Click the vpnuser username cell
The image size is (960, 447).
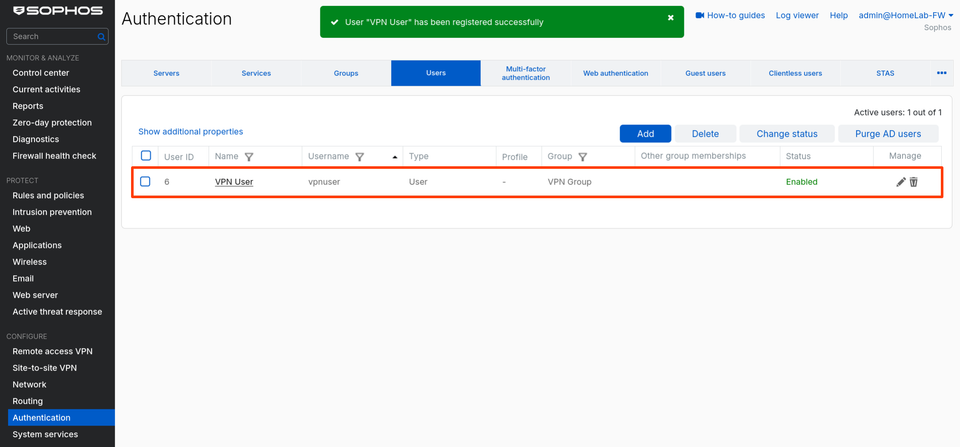click(x=326, y=182)
